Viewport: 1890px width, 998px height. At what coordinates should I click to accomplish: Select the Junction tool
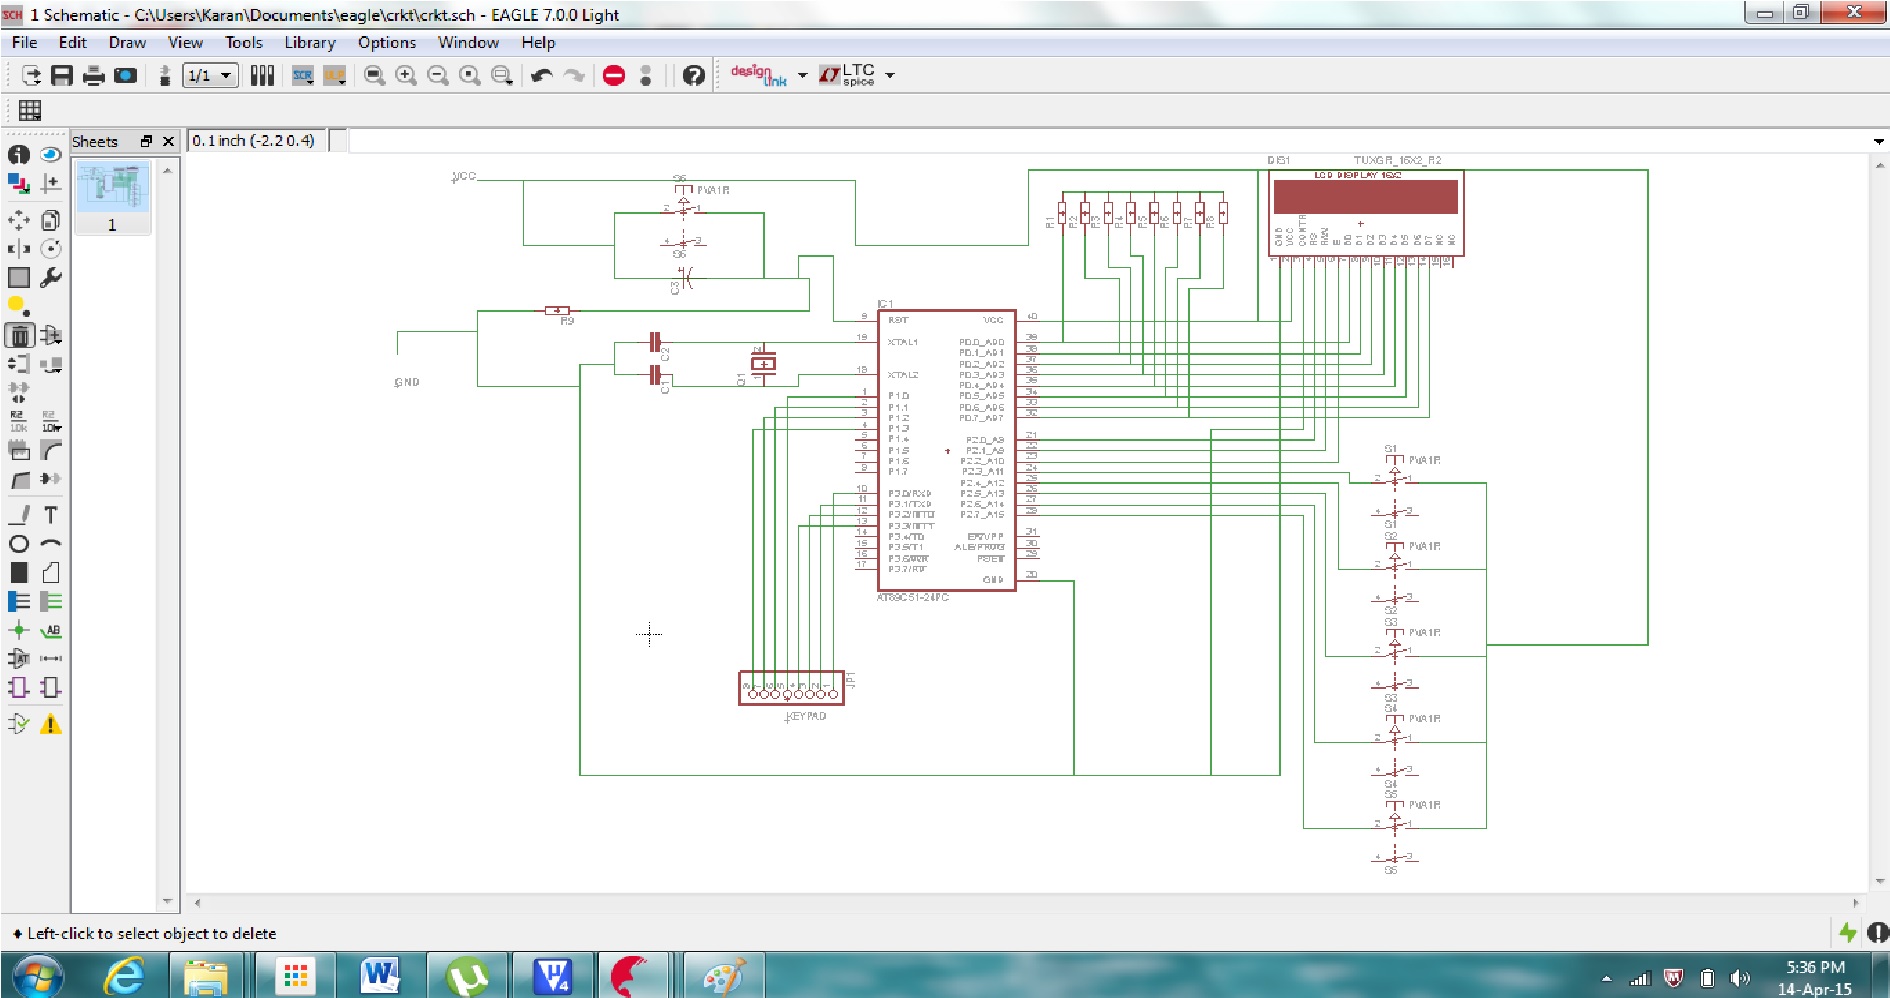pos(19,630)
